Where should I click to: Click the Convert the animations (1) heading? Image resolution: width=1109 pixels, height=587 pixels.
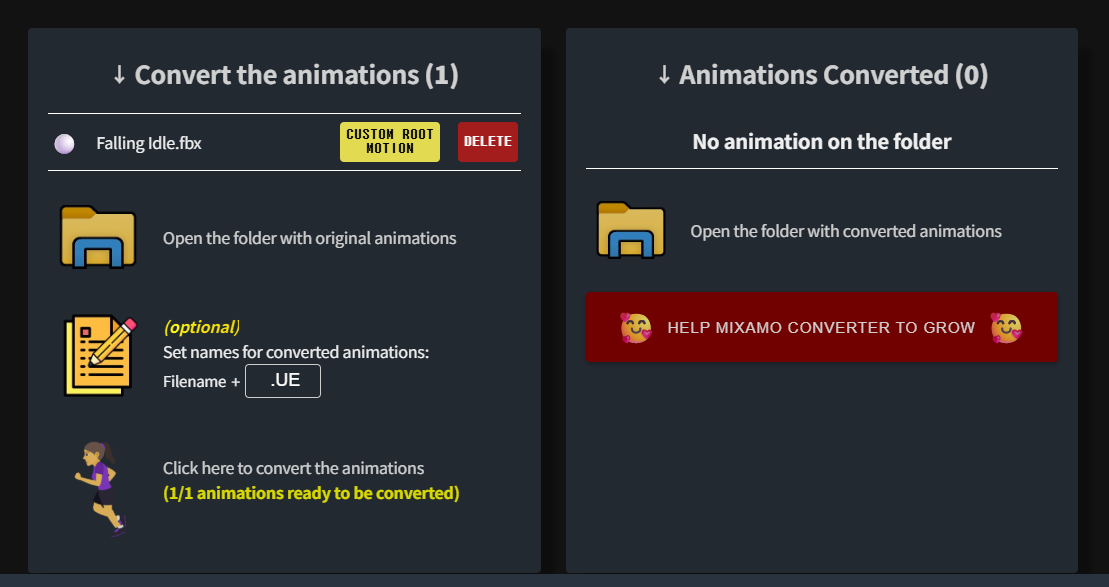click(284, 74)
